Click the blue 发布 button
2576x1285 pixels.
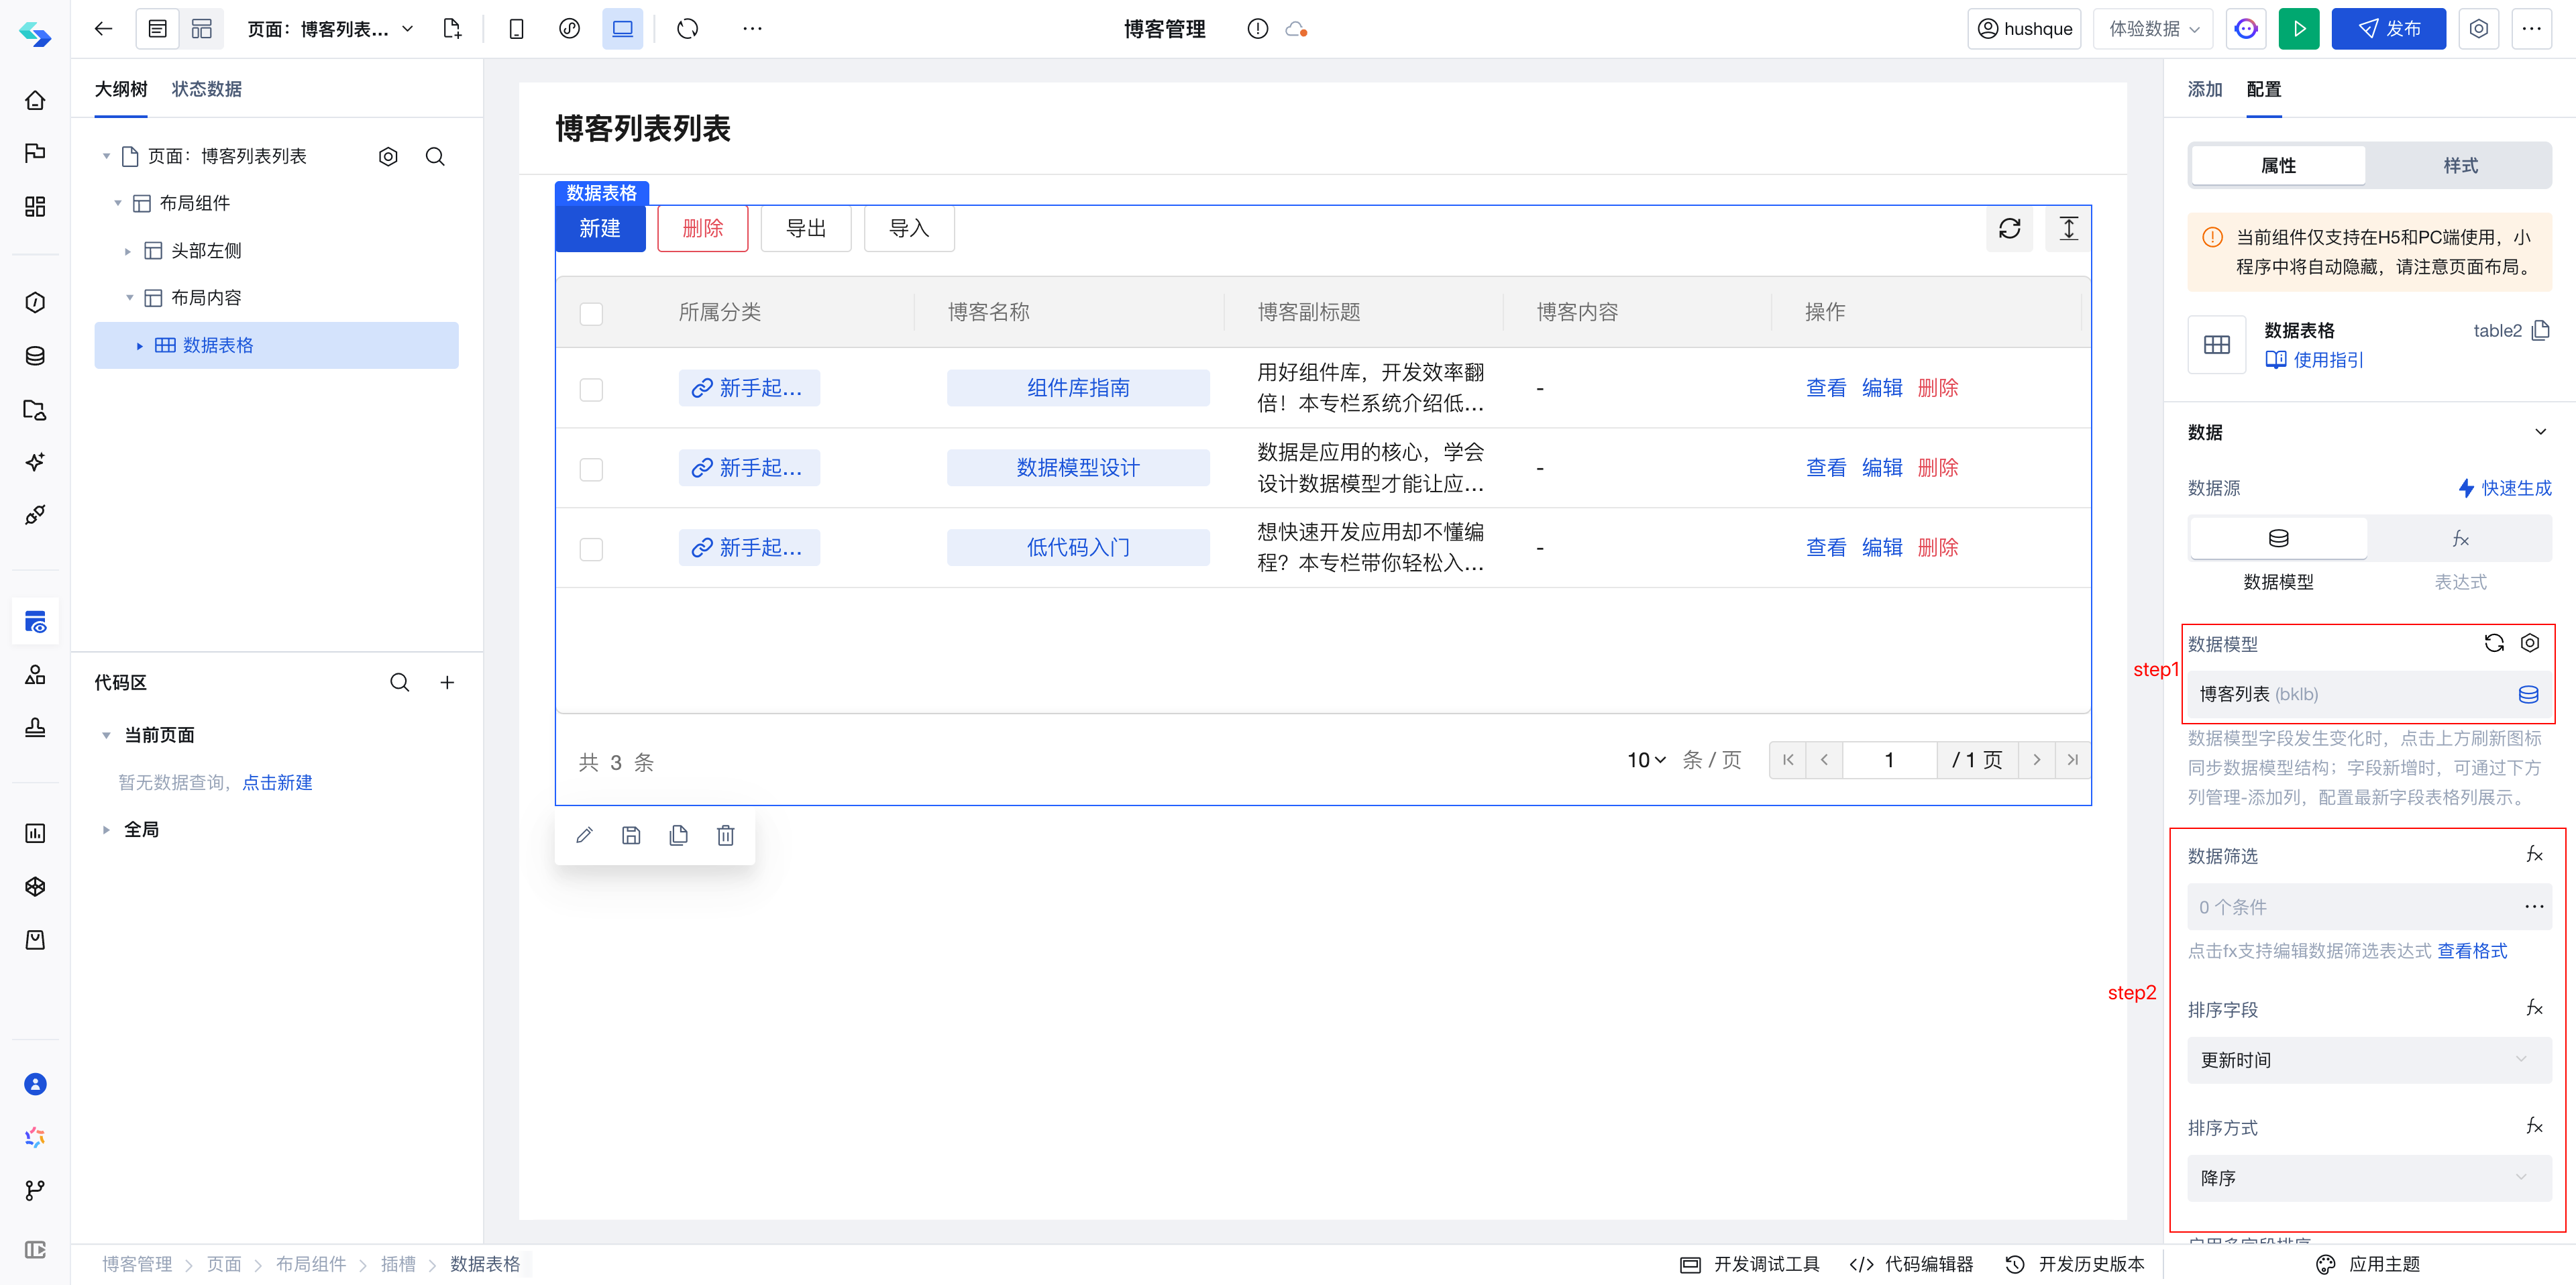click(x=2388, y=29)
